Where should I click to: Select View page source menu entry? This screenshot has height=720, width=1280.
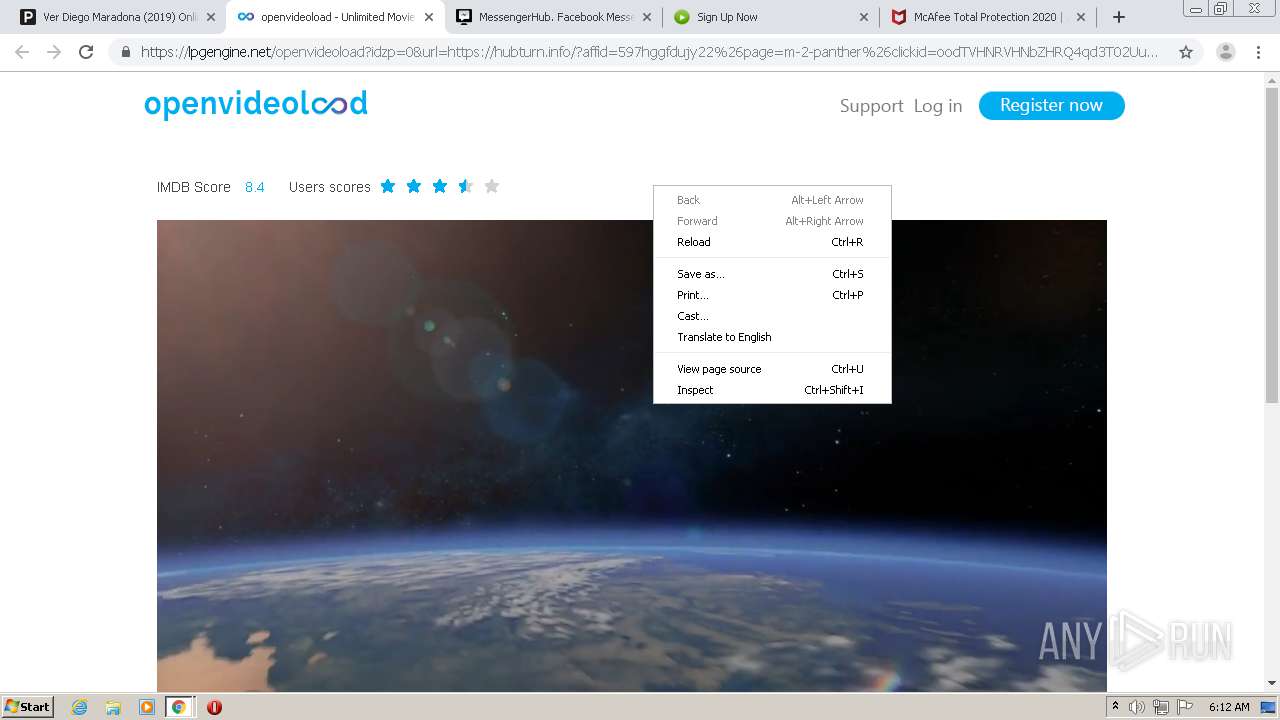772,369
